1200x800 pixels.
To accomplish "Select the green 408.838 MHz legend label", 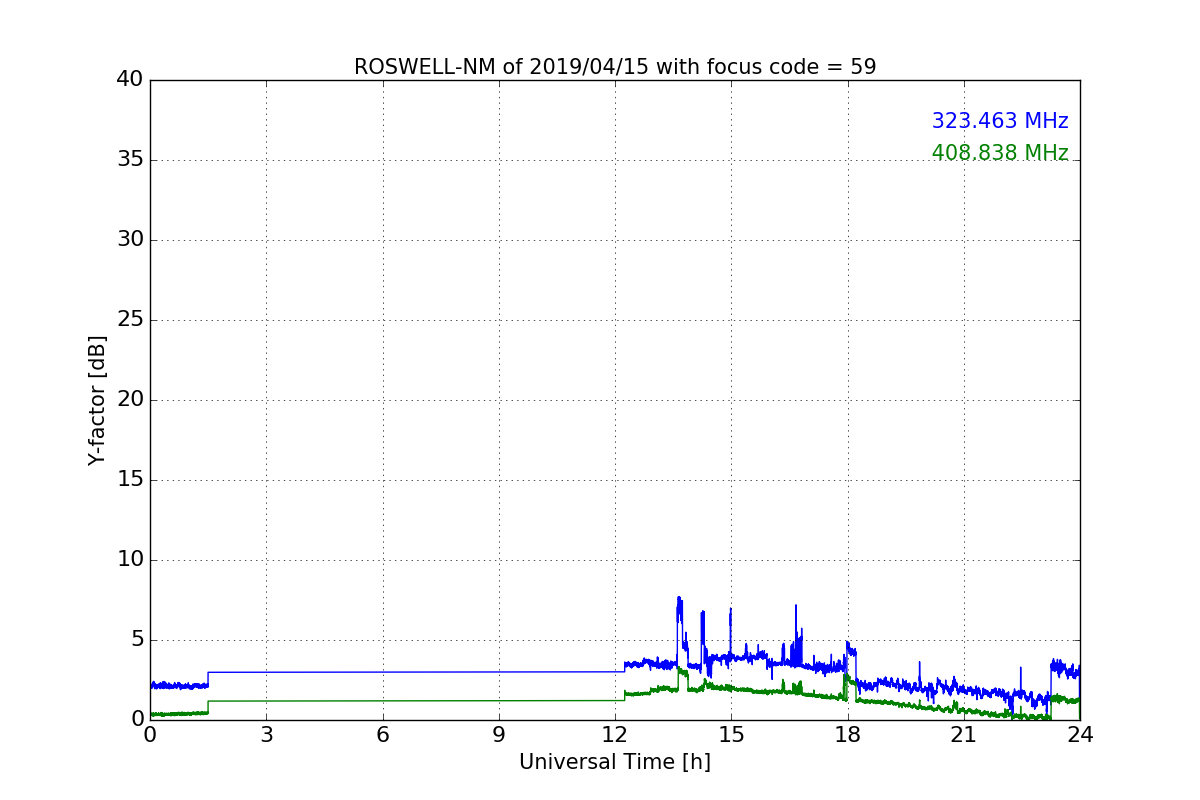I will (x=1000, y=153).
